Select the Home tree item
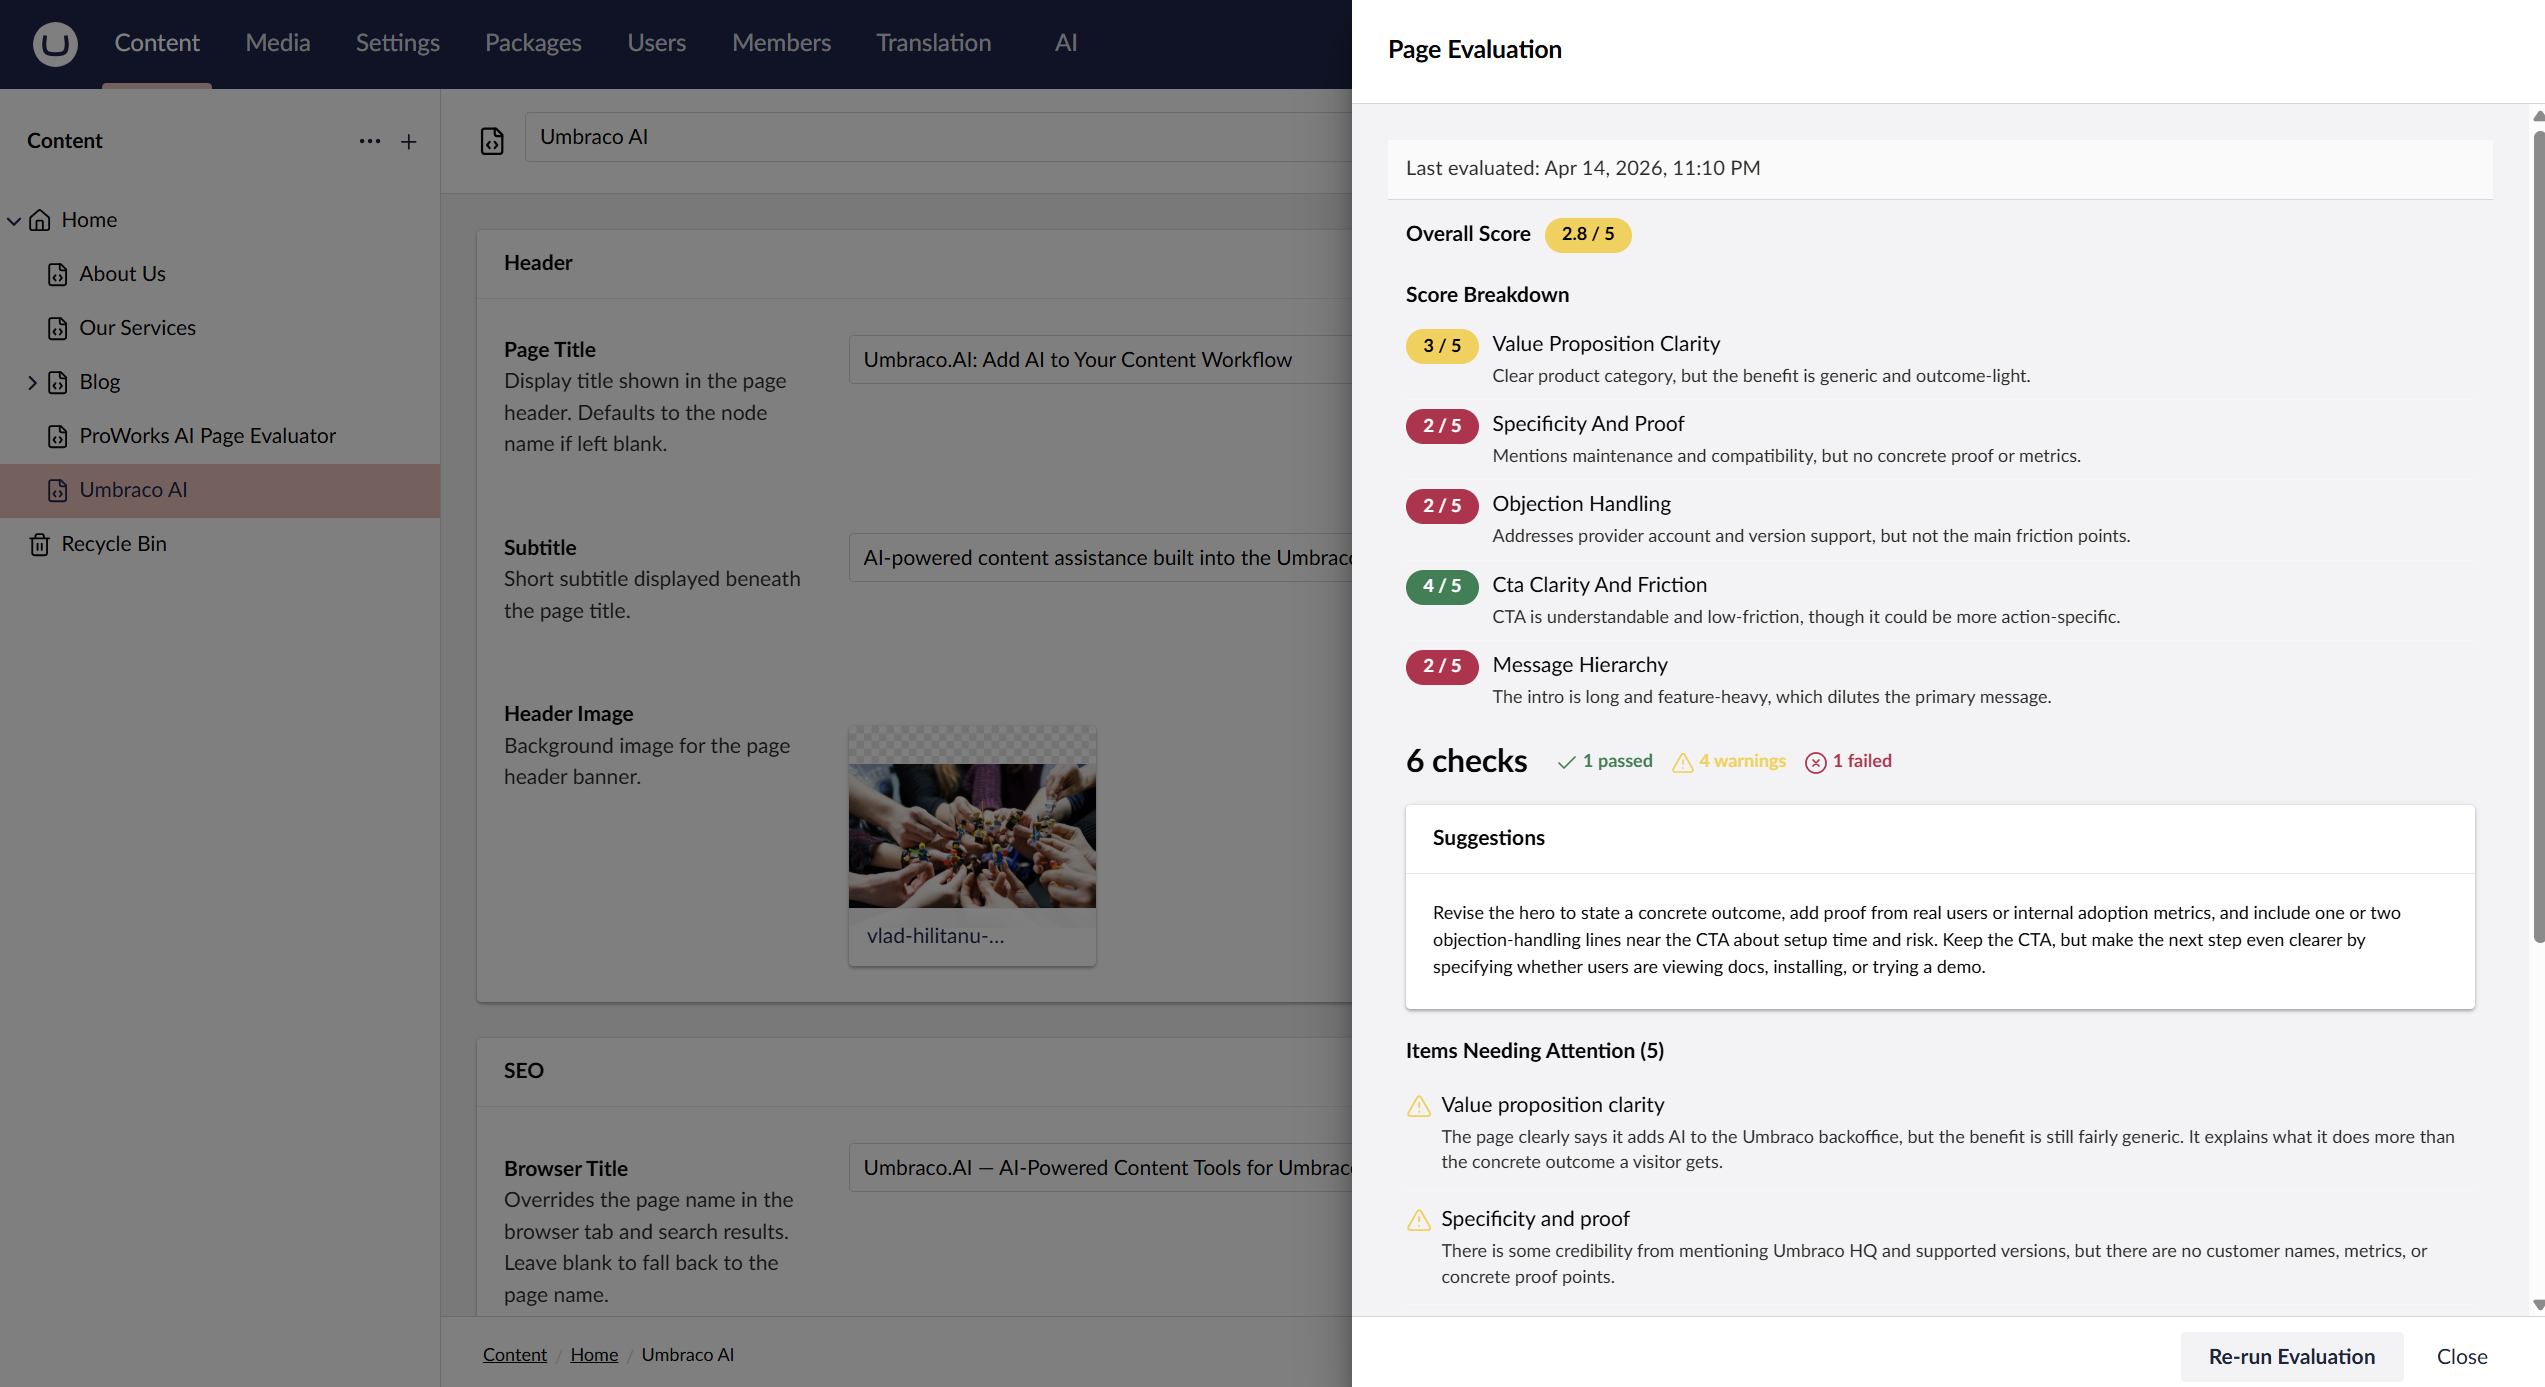Image resolution: width=2545 pixels, height=1387 pixels. [x=89, y=220]
